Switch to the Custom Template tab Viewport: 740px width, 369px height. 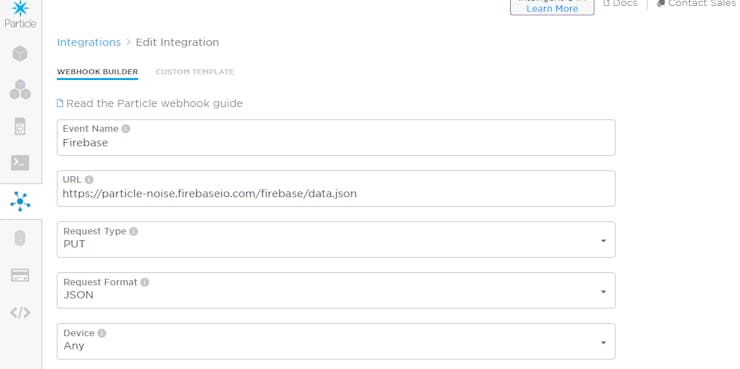point(195,72)
